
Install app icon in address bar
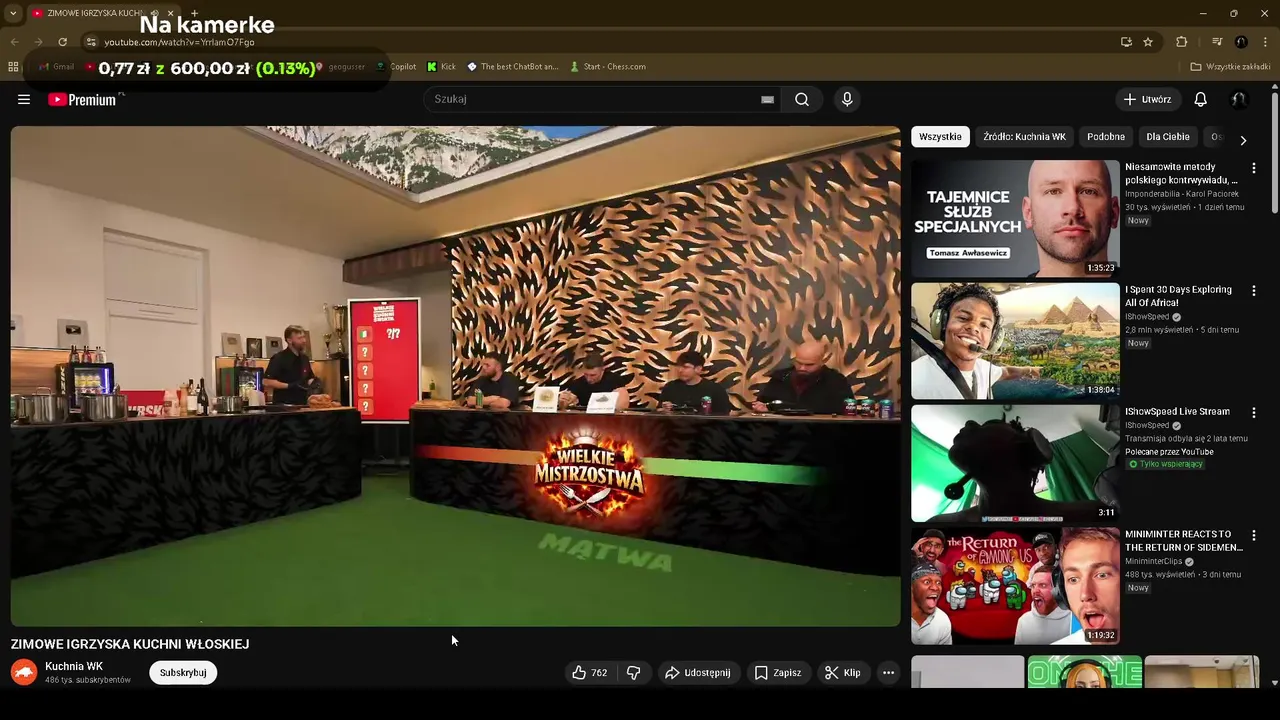pyautogui.click(x=1126, y=42)
